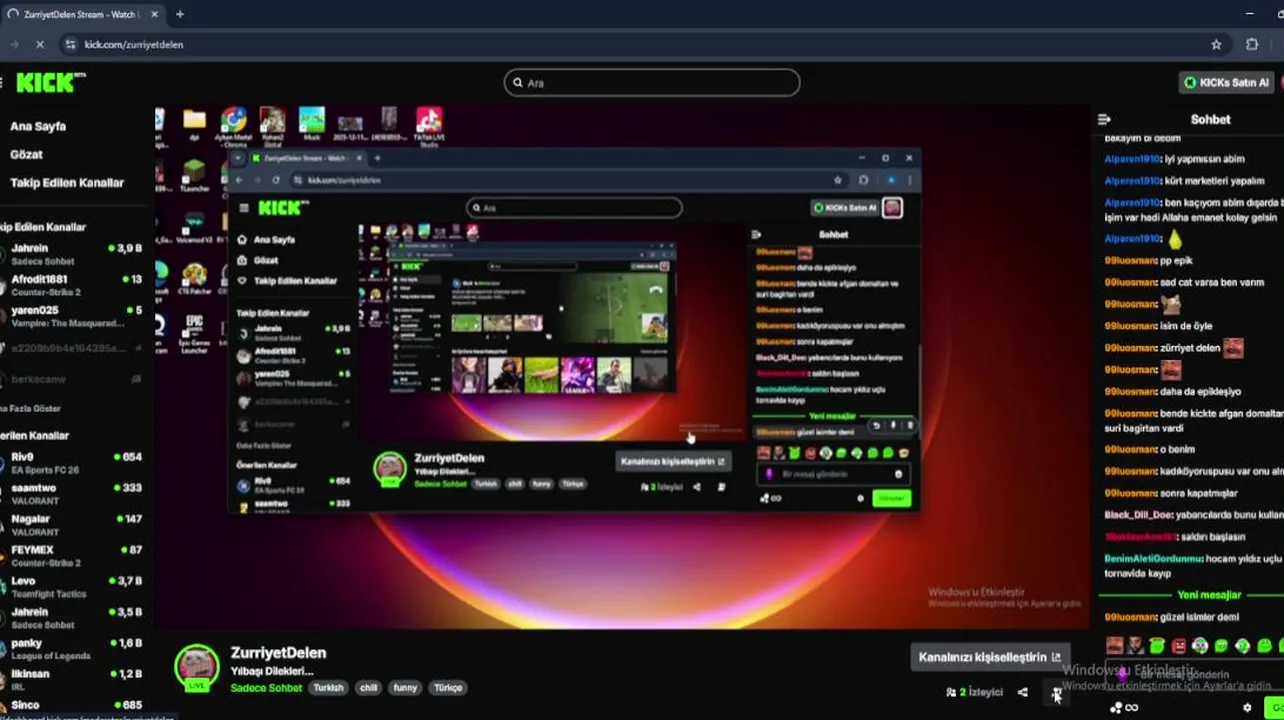The height and width of the screenshot is (720, 1284).
Task: Bookmark this page with the star icon
Action: point(1216,44)
